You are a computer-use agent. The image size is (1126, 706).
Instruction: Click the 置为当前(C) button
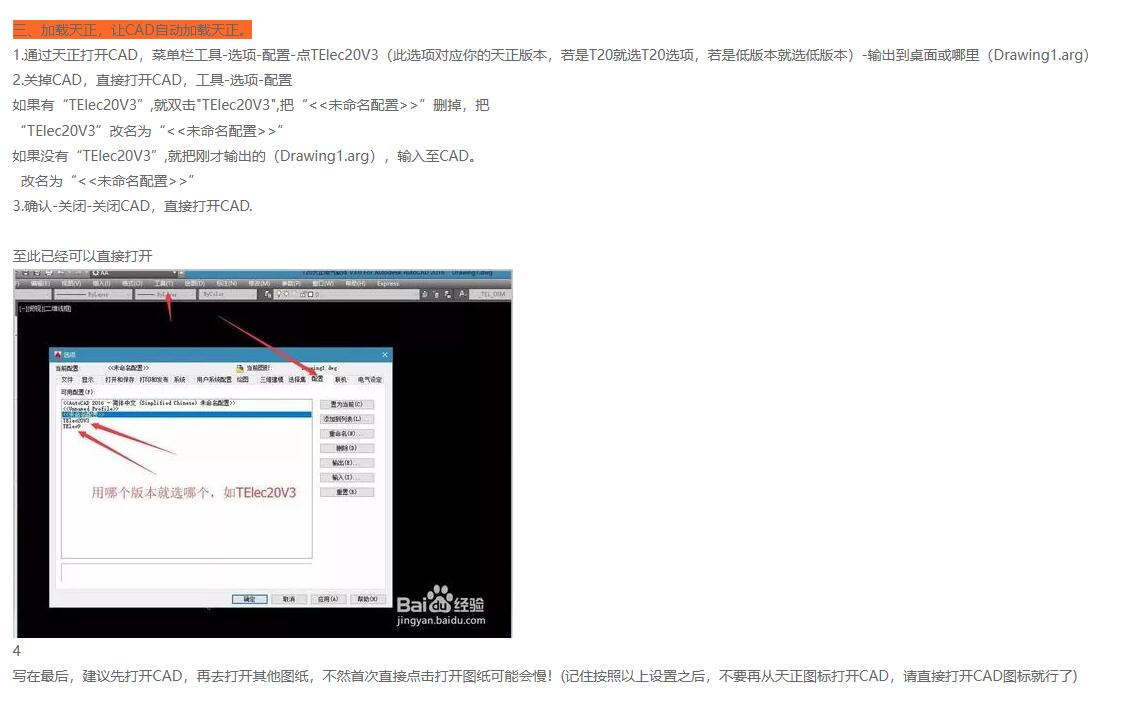pyautogui.click(x=347, y=404)
